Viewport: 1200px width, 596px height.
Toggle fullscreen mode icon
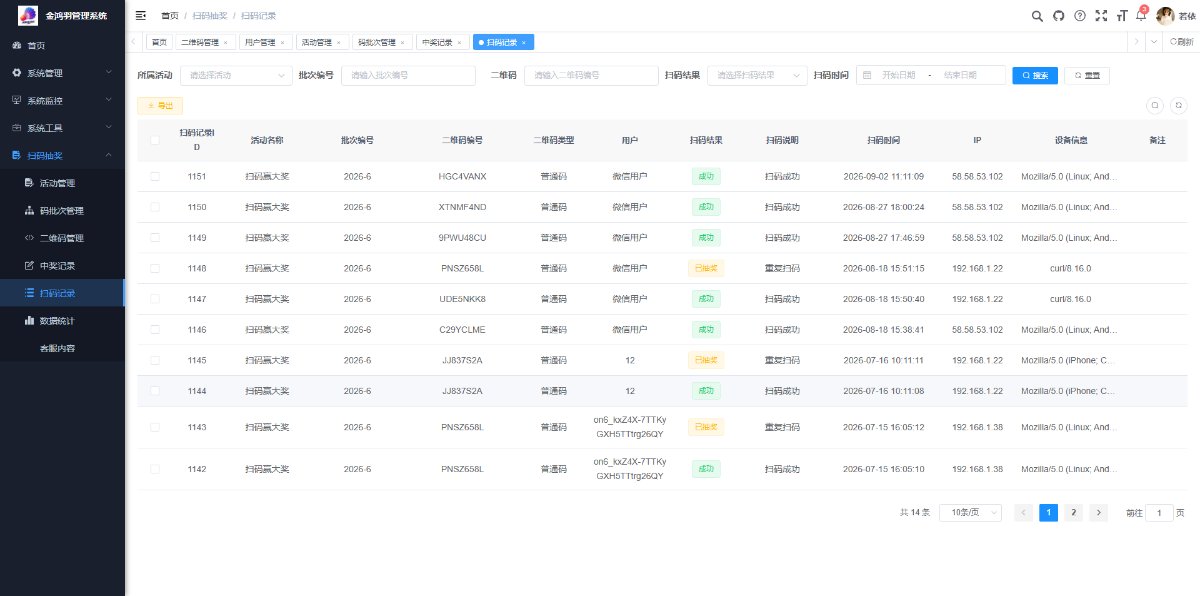coord(1101,15)
